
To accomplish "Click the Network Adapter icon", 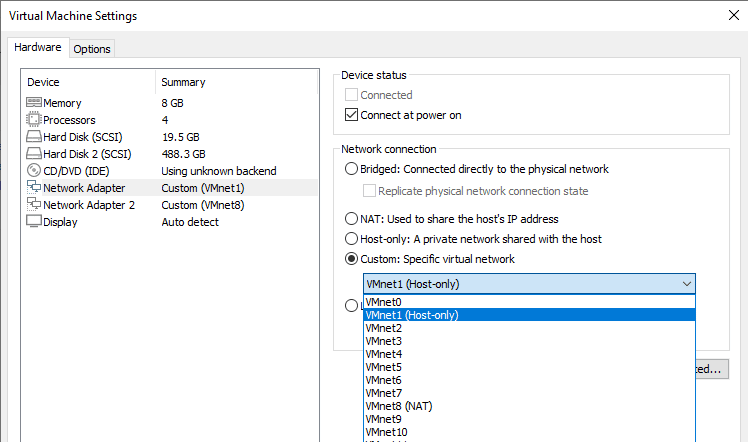I will [x=33, y=188].
